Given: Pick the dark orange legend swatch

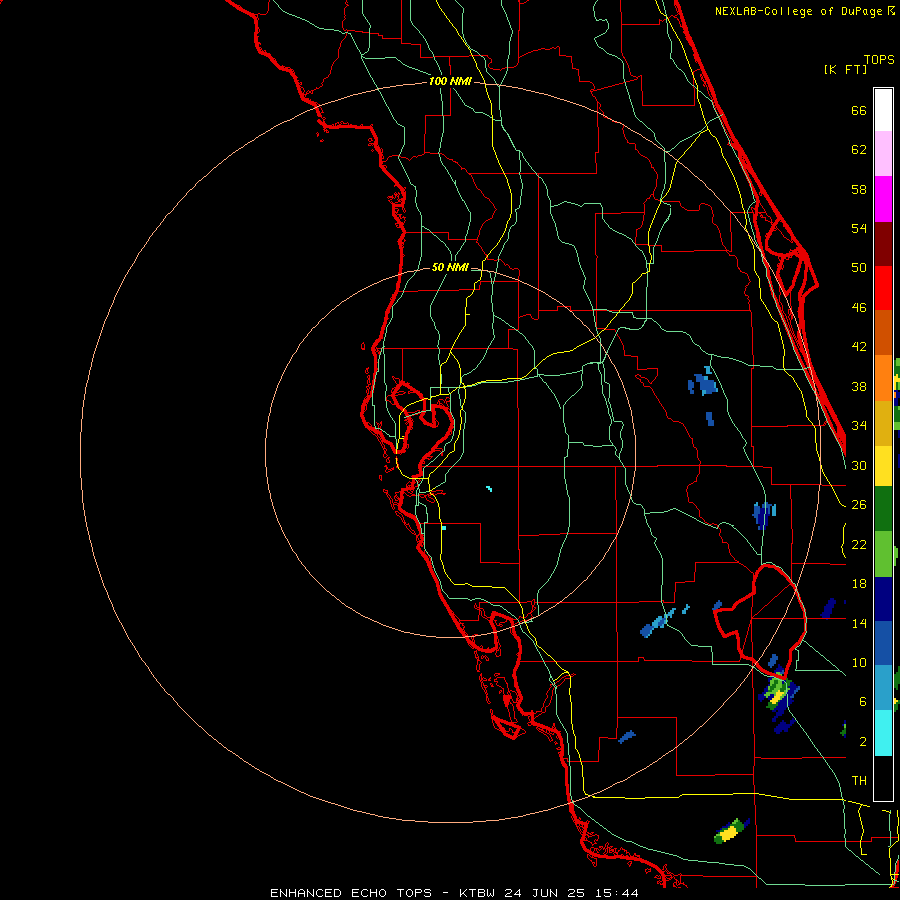Looking at the screenshot, I should 883,333.
